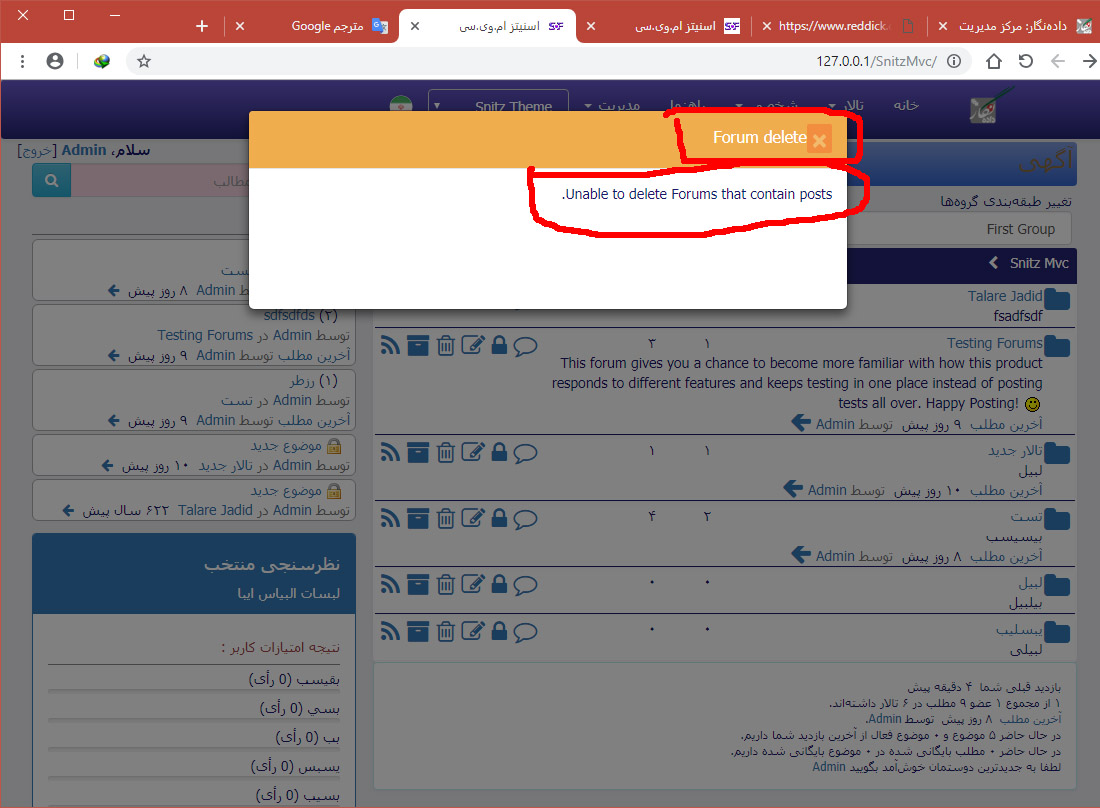
Task: Bookmark this page with the star icon
Action: pyautogui.click(x=144, y=61)
